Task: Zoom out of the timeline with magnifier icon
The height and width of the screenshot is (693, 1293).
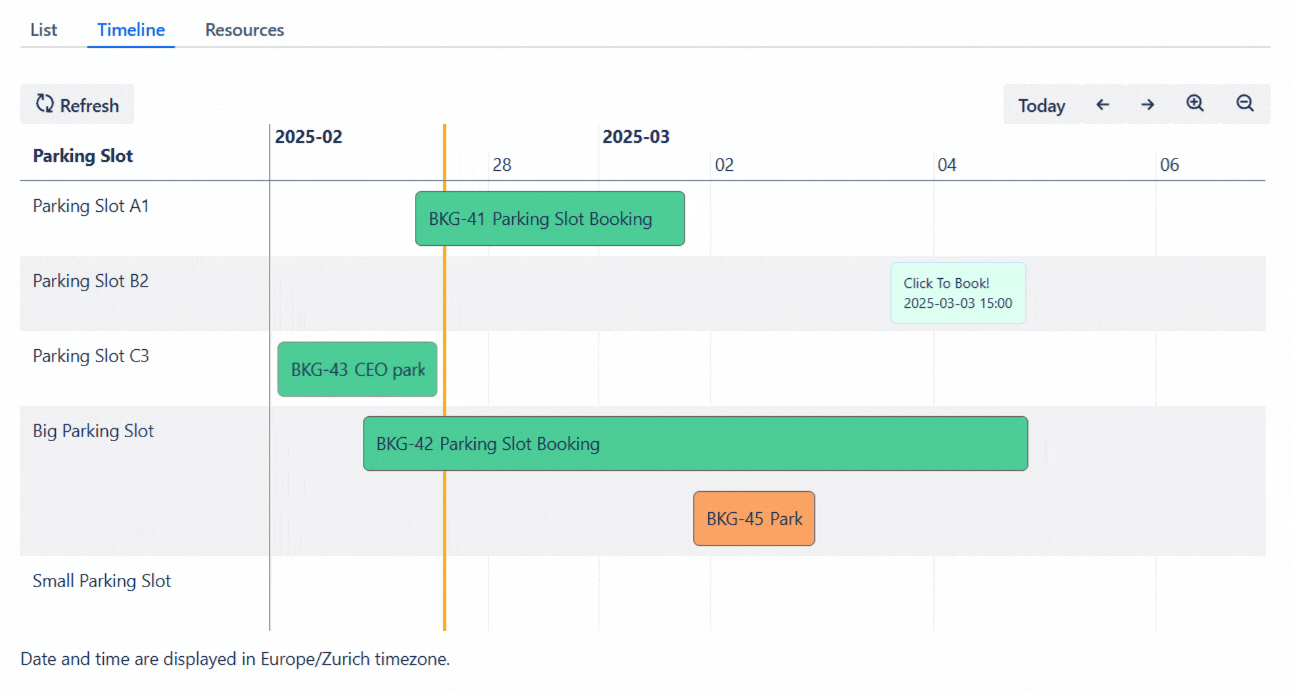Action: pyautogui.click(x=1244, y=103)
